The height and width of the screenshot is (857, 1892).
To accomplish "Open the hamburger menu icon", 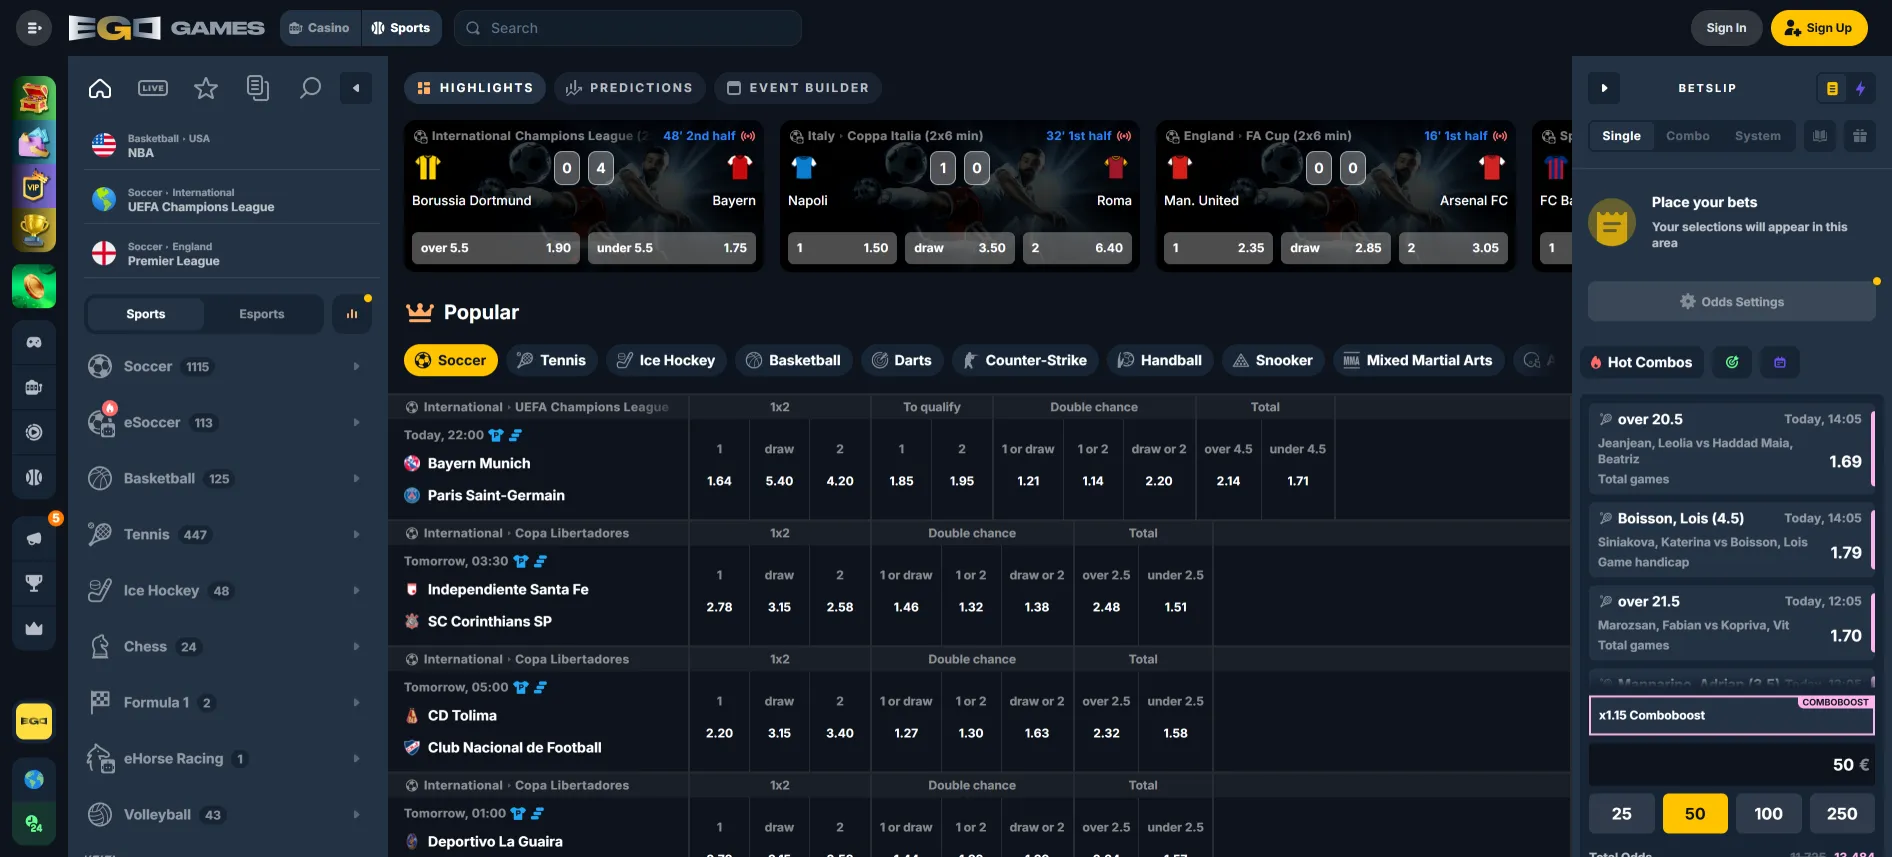I will (34, 28).
